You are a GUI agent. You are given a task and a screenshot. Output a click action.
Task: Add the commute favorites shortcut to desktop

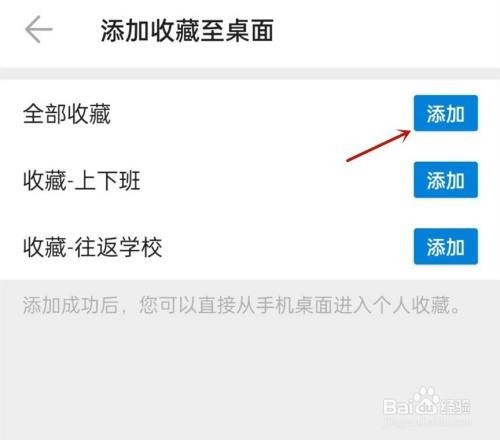446,180
